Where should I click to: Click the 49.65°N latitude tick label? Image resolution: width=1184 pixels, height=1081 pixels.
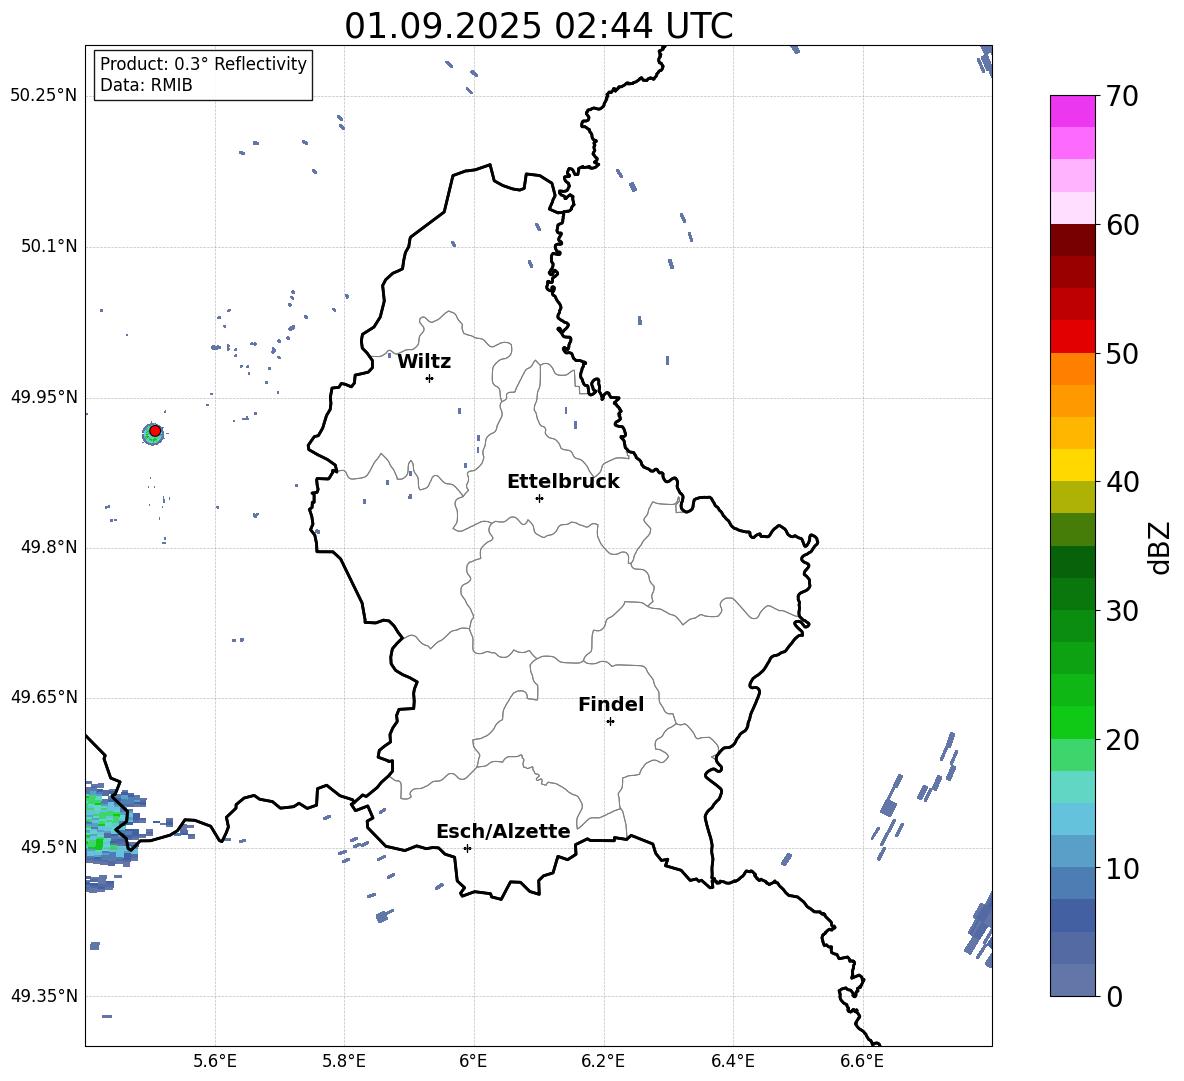click(x=44, y=697)
